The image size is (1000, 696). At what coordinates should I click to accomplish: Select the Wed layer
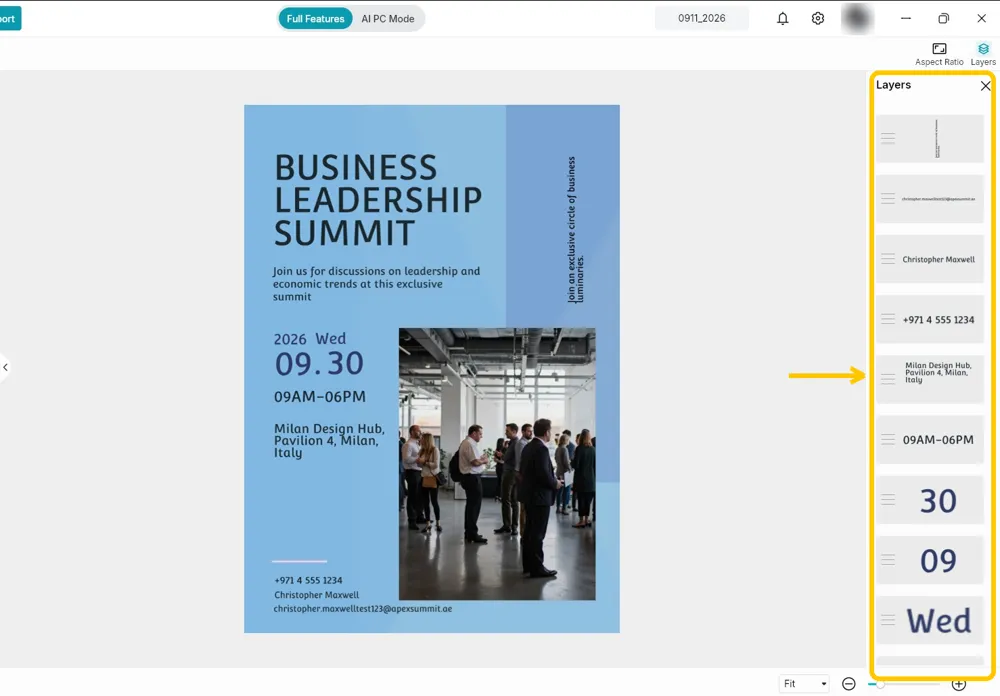pyautogui.click(x=929, y=620)
